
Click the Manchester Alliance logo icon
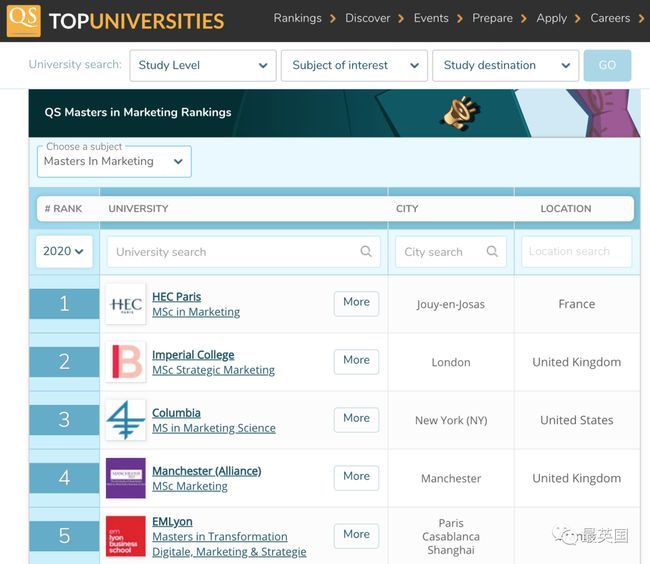tap(125, 478)
